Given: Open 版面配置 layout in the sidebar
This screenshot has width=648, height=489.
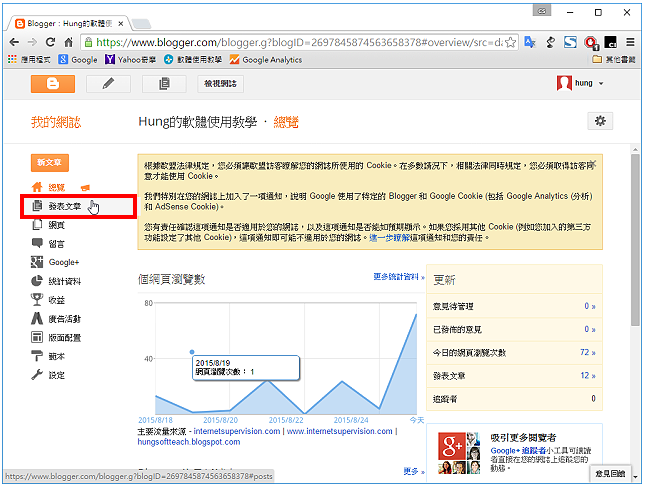Looking at the screenshot, I should point(64,338).
